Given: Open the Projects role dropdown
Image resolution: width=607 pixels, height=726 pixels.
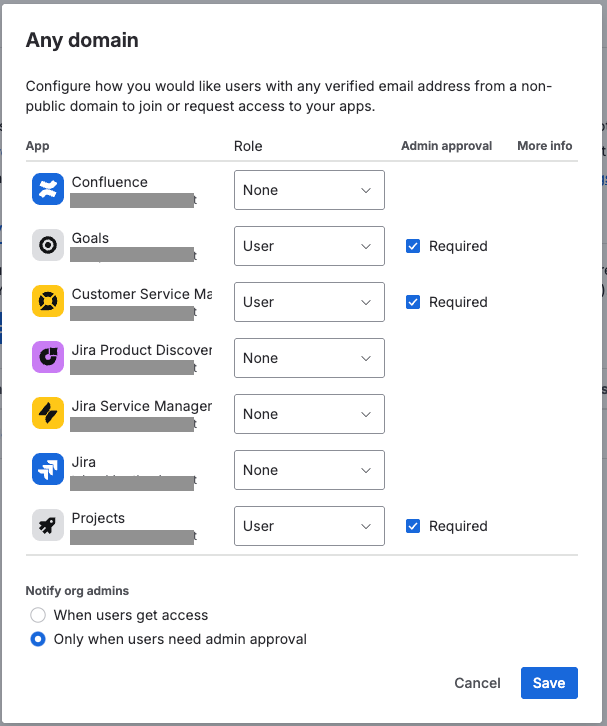Looking at the screenshot, I should [309, 526].
